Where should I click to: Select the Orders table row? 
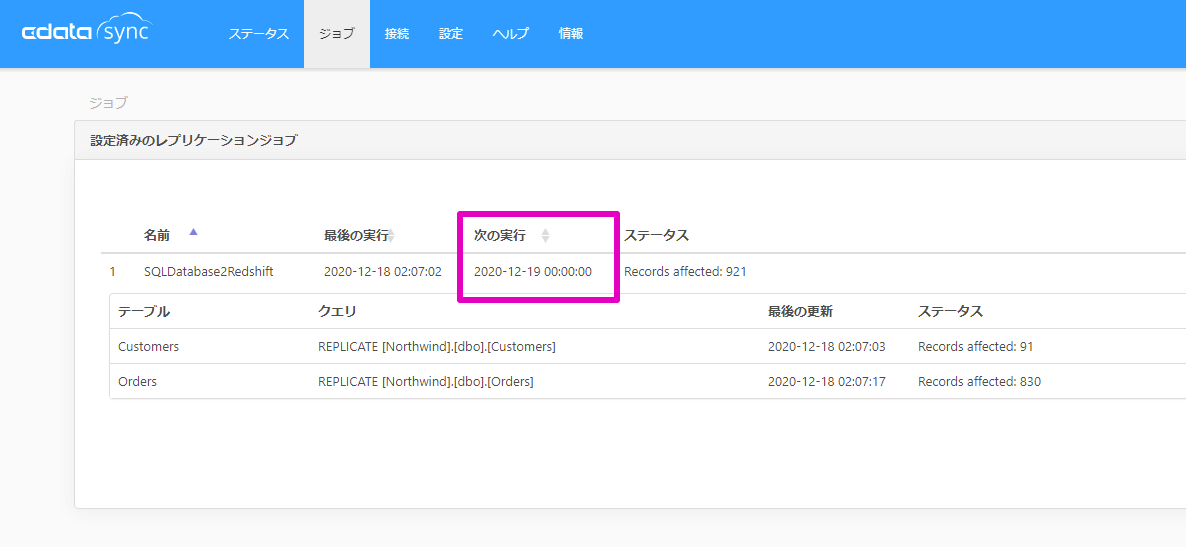point(647,382)
